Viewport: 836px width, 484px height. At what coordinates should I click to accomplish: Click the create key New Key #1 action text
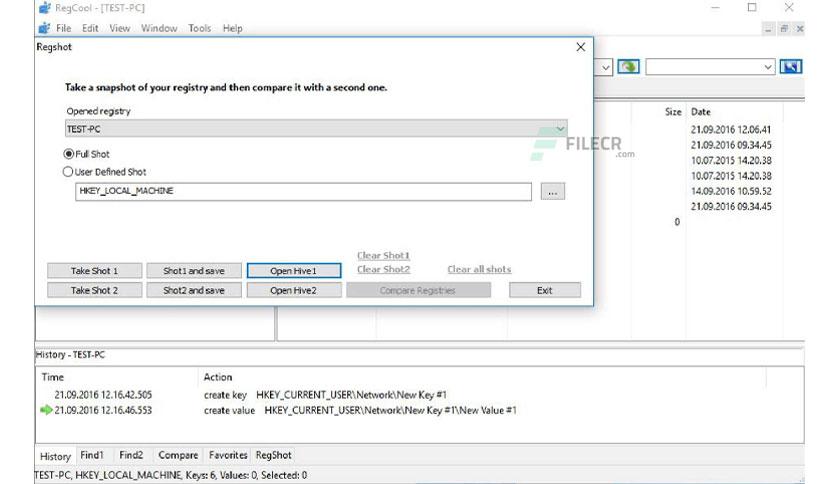325,395
